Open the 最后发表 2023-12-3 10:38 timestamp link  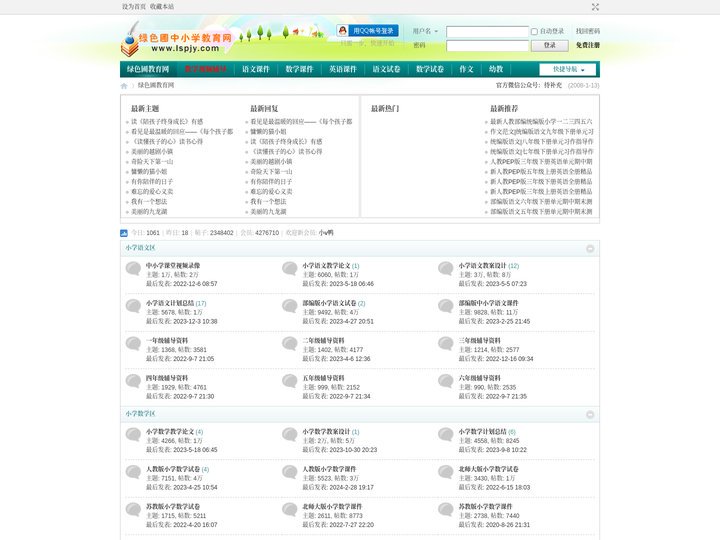point(195,321)
